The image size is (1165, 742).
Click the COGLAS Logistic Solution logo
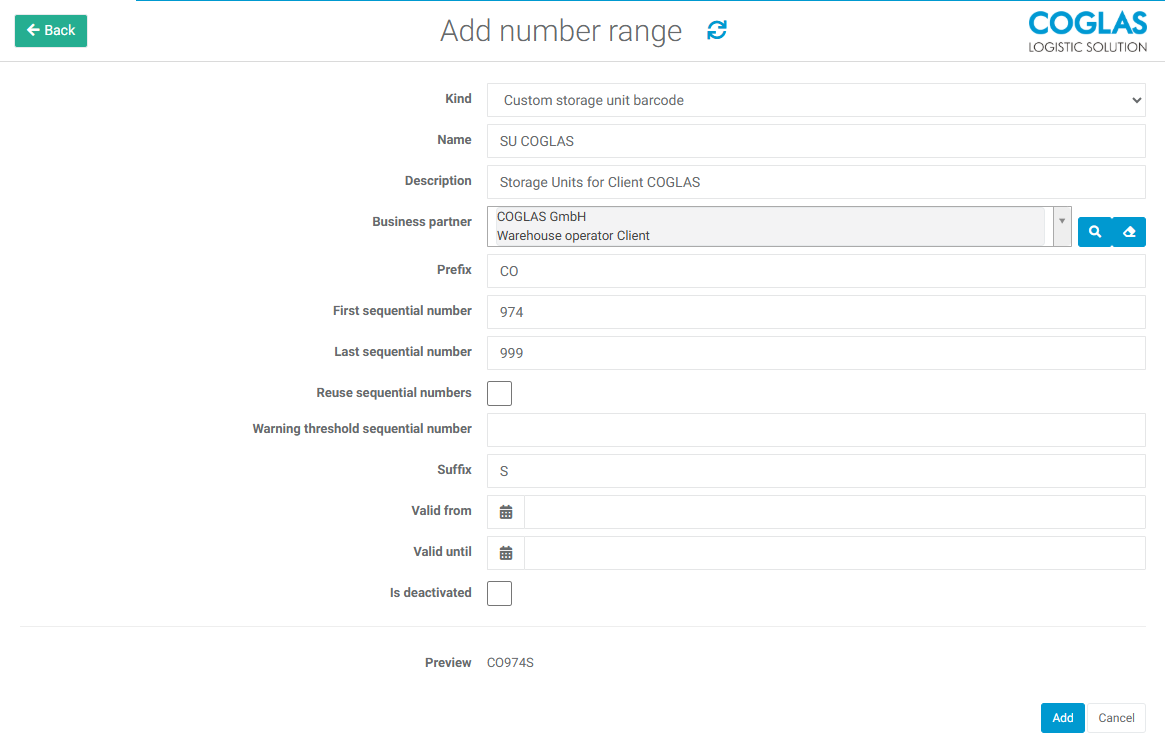(x=1087, y=32)
